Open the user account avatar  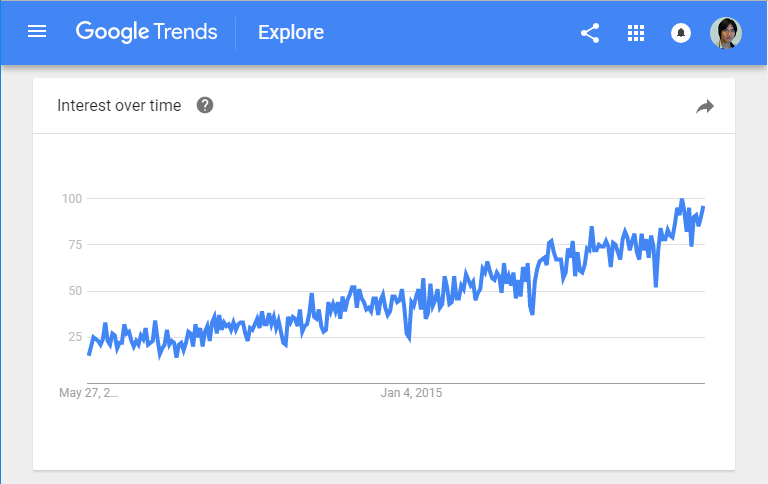[x=726, y=33]
